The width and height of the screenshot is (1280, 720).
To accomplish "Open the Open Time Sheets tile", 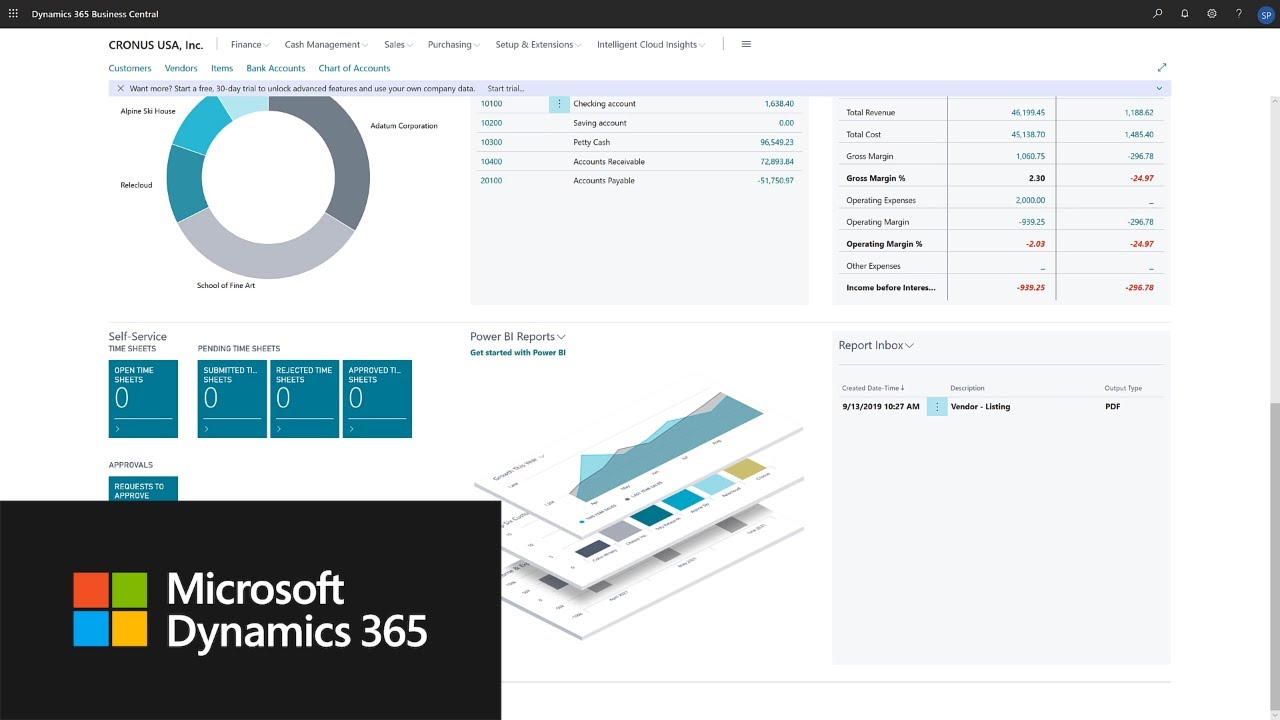I will point(143,399).
